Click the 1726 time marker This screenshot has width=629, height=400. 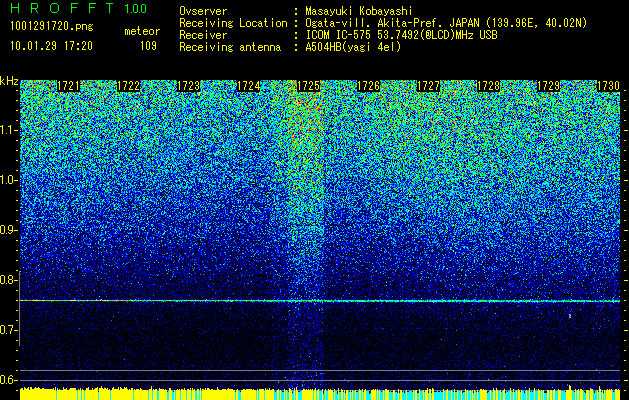point(368,86)
